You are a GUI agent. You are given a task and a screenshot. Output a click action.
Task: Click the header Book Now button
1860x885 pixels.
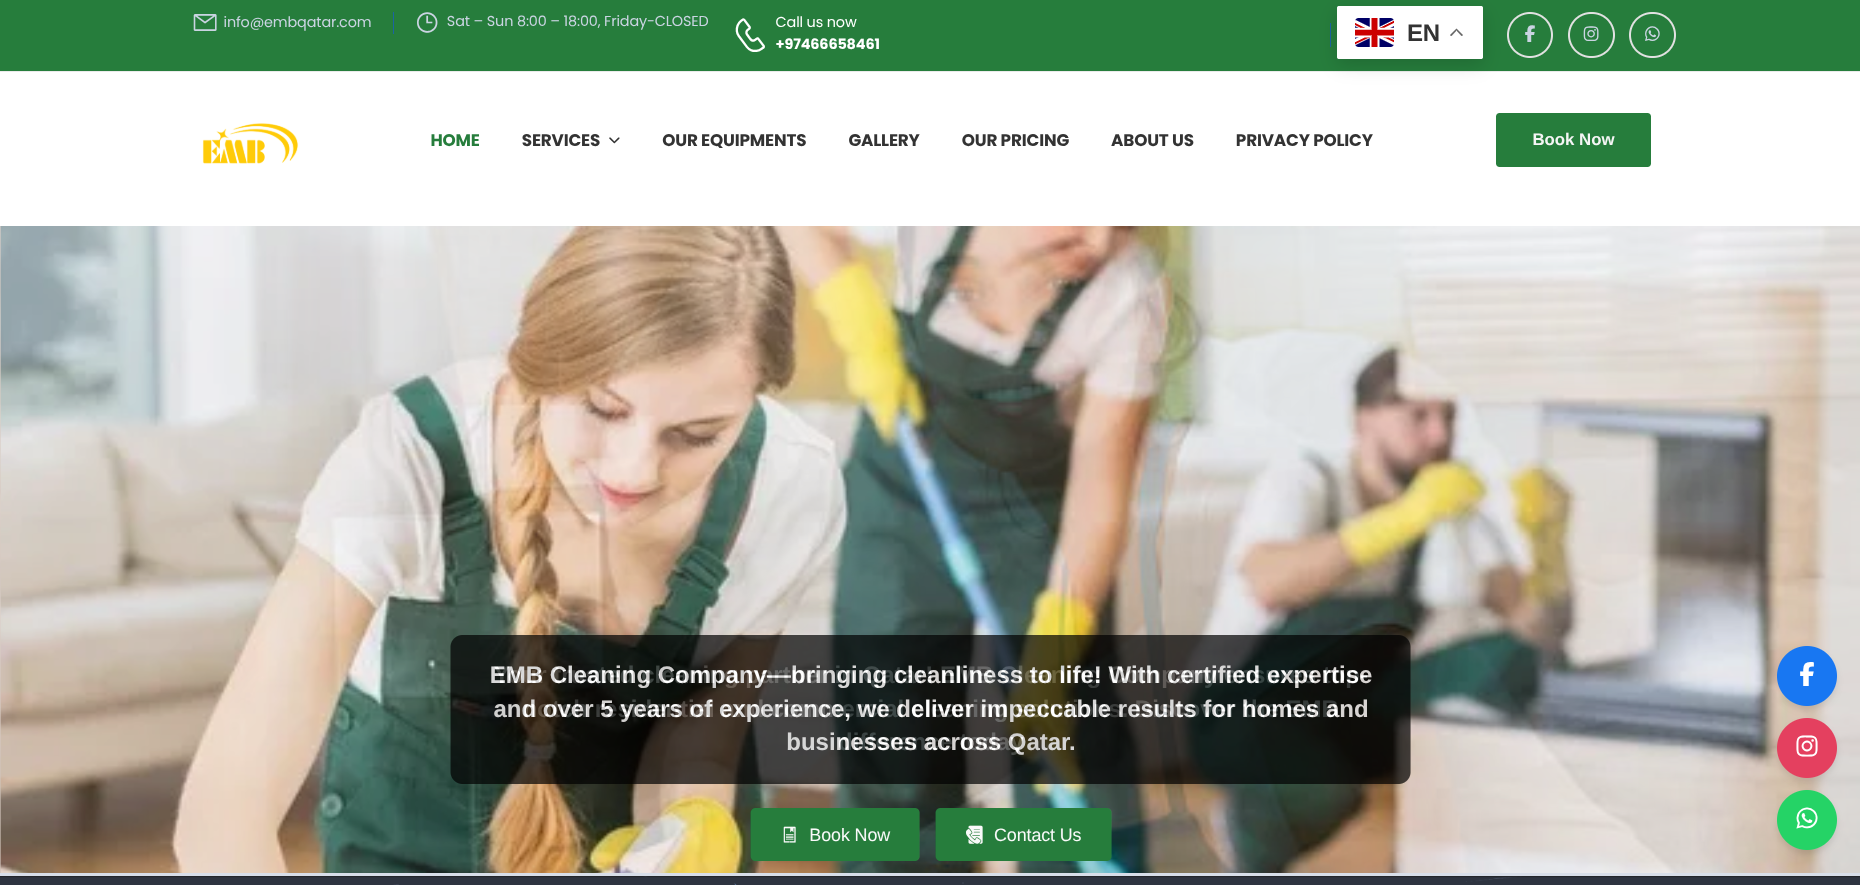point(1573,140)
